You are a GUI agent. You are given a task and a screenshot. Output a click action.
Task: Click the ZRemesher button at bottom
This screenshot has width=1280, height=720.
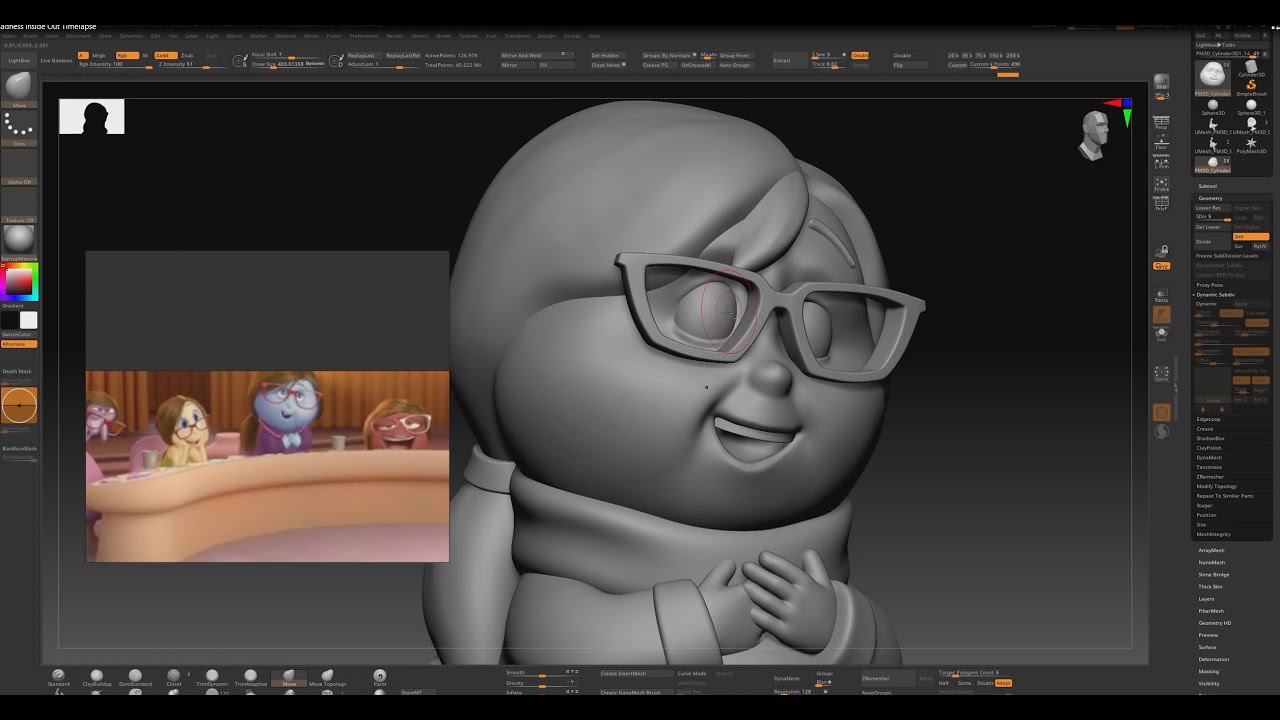tap(888, 679)
